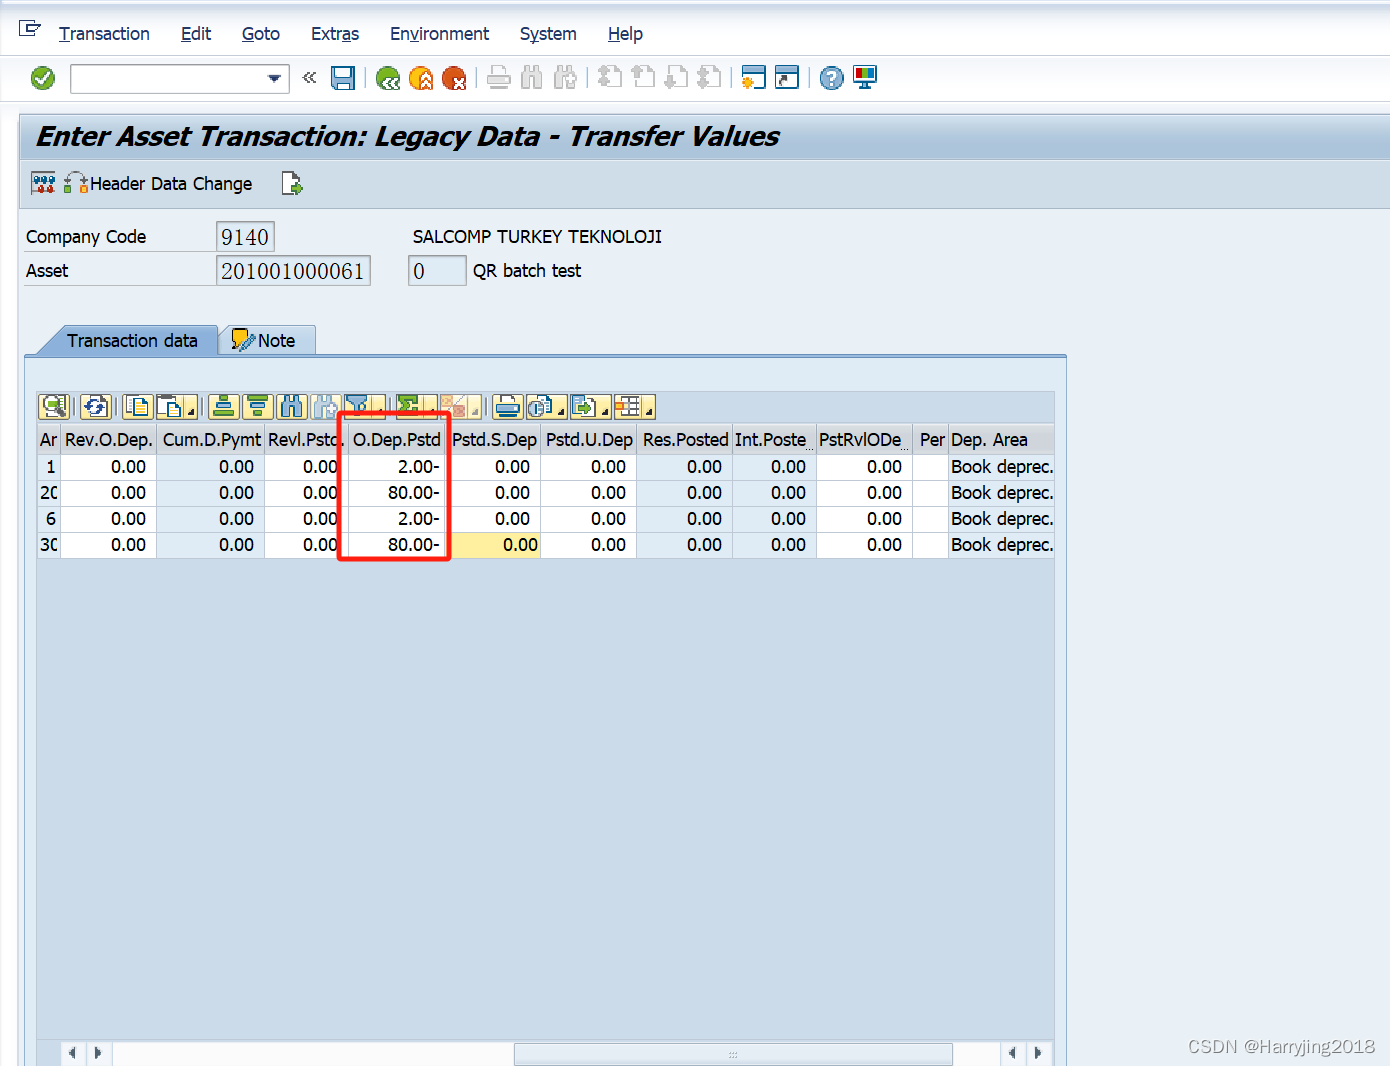Click the Next Page icon
Screen dimensions: 1390x1066
676,78
